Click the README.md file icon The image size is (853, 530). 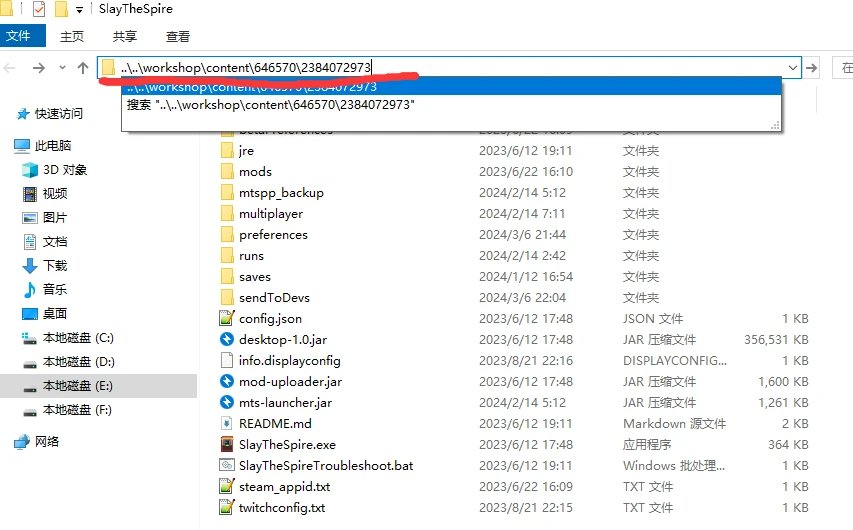tap(227, 424)
